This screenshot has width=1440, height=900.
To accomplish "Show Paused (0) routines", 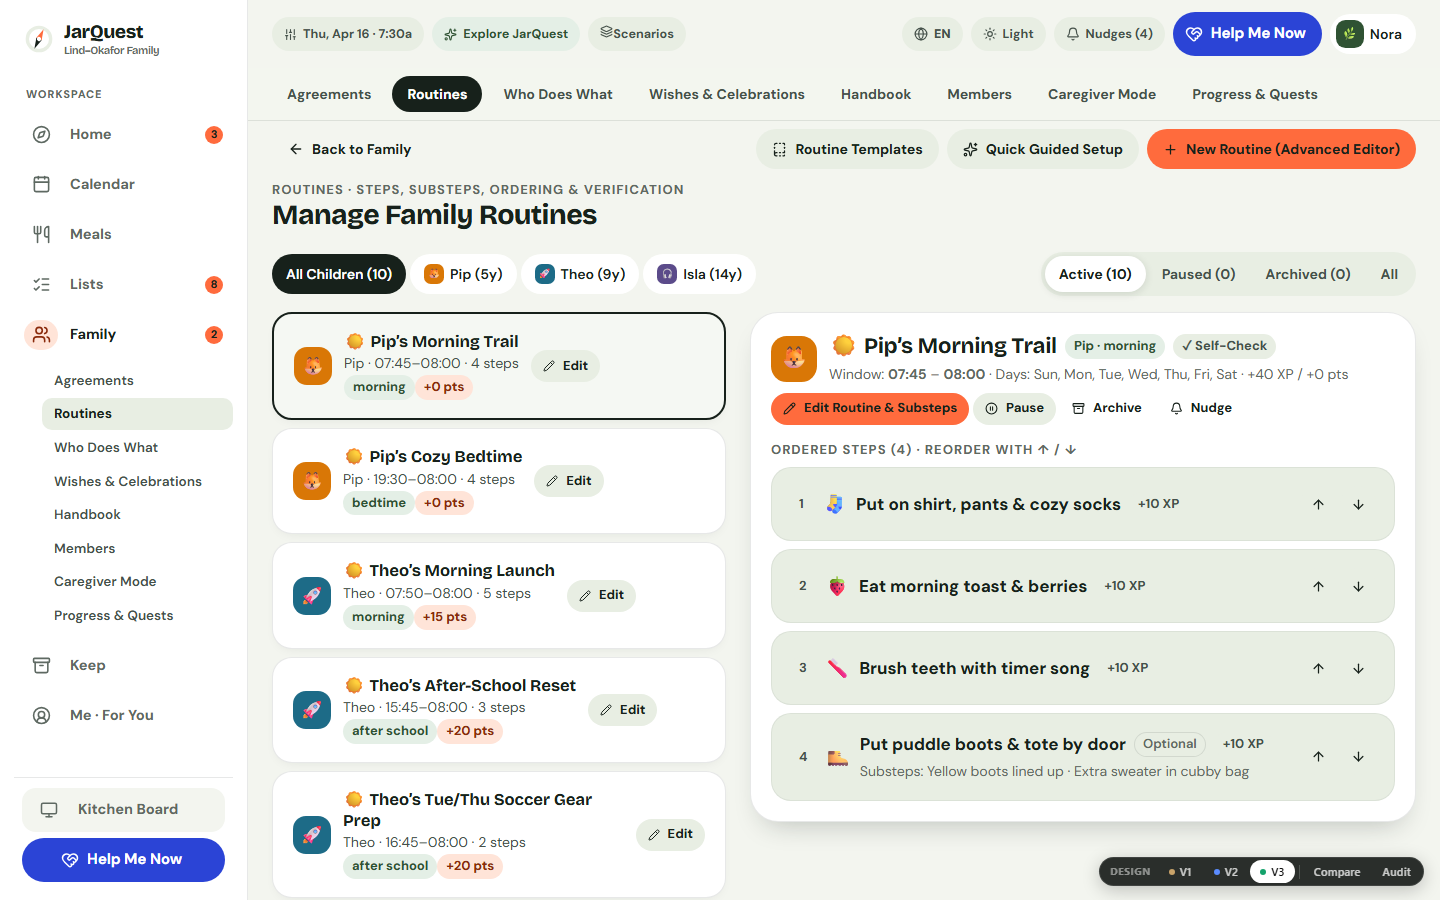I will pos(1198,274).
